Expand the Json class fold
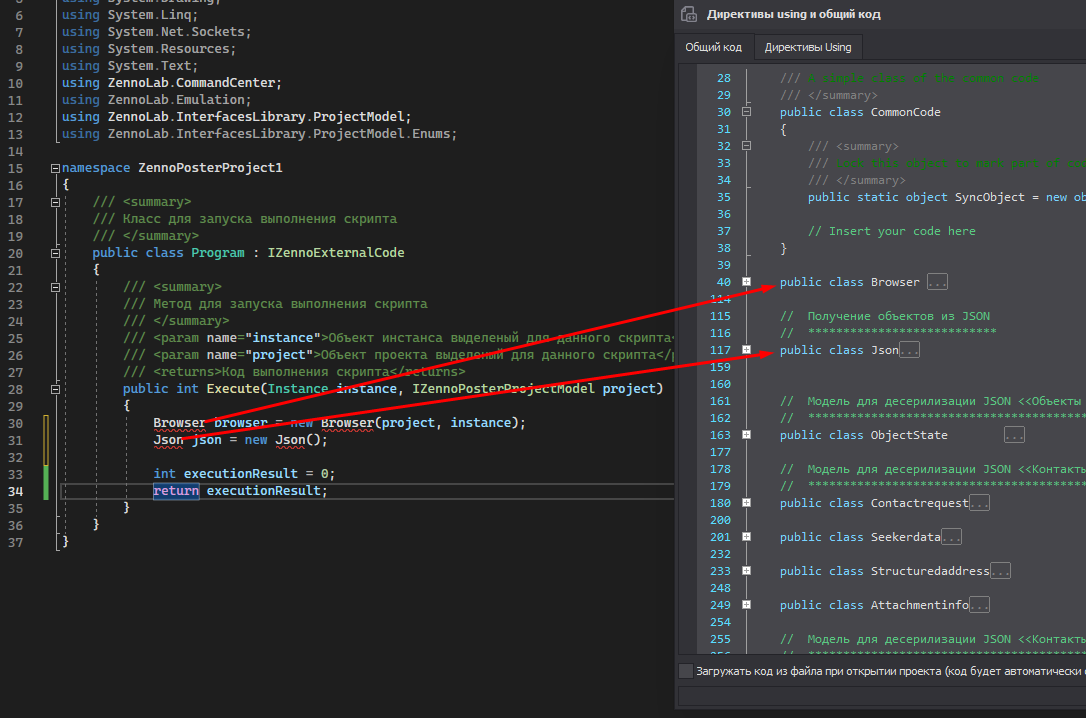Screen dimensions: 1086x718 tap(747, 350)
